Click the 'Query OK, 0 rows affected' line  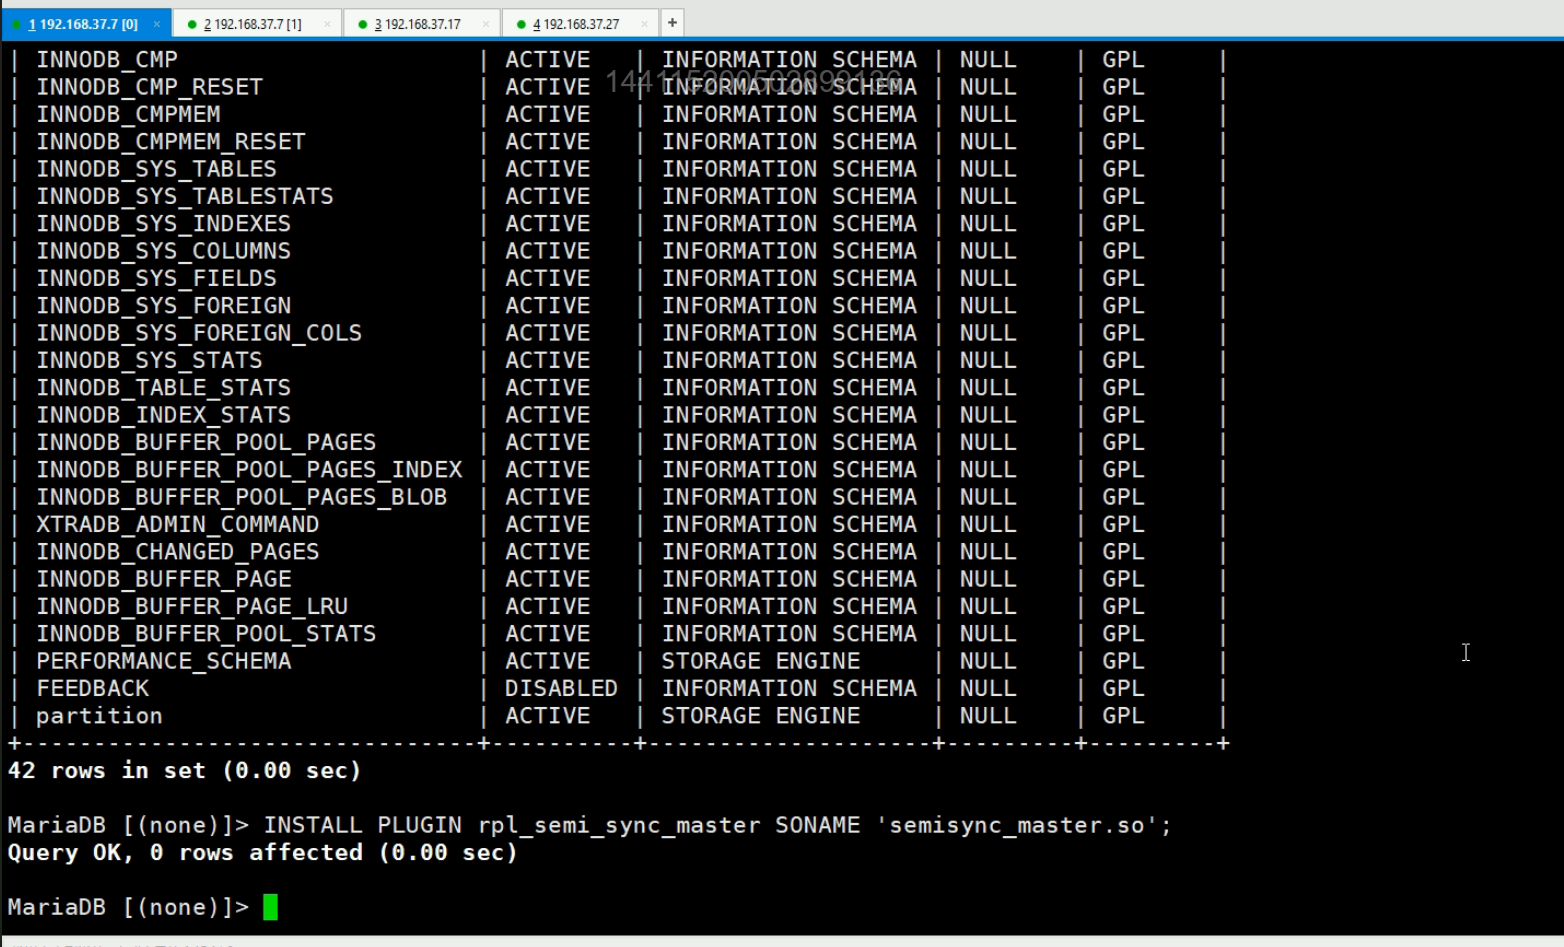point(262,853)
